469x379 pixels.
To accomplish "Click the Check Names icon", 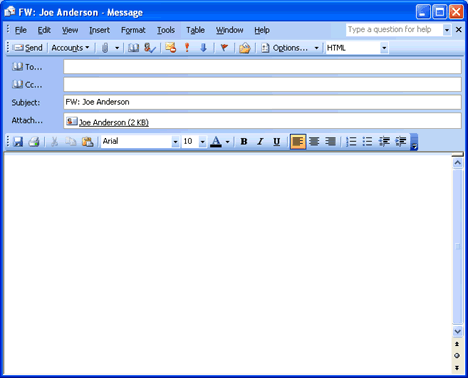I will (150, 48).
